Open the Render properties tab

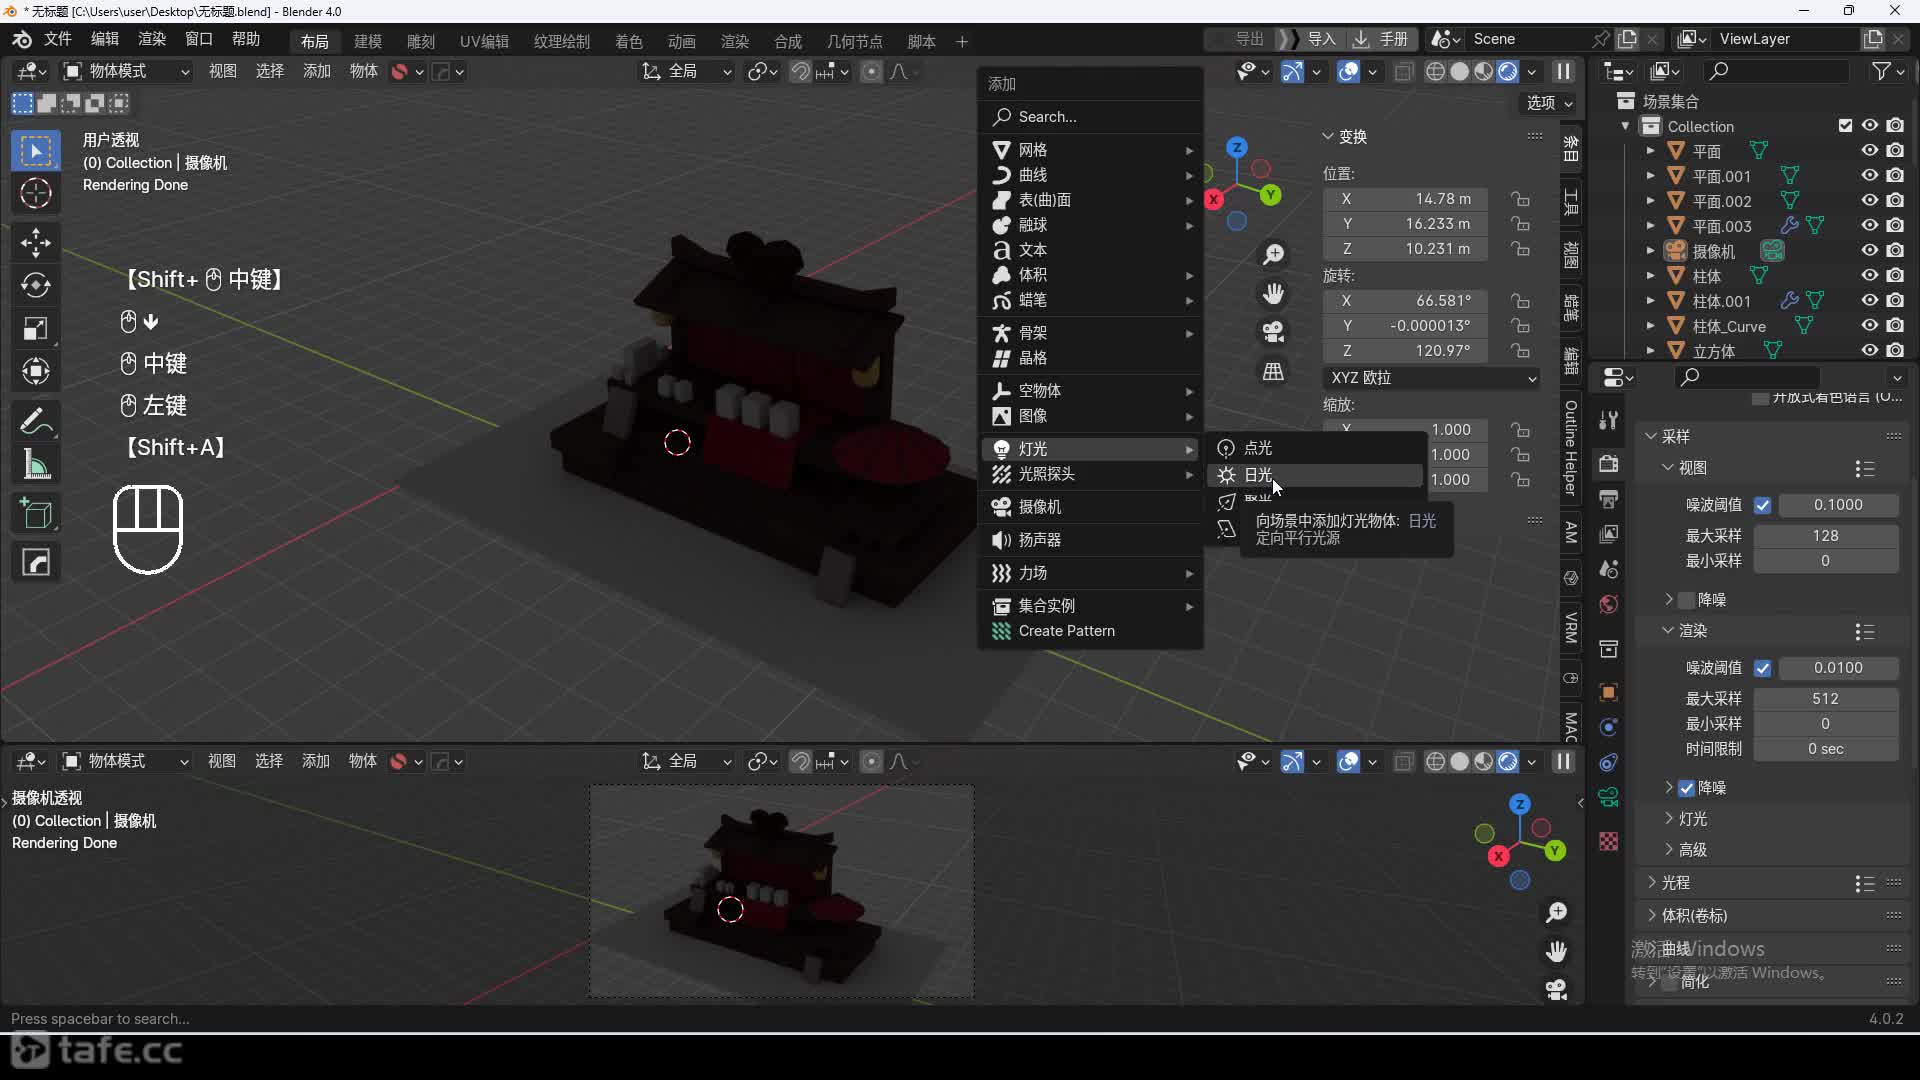click(x=1609, y=464)
